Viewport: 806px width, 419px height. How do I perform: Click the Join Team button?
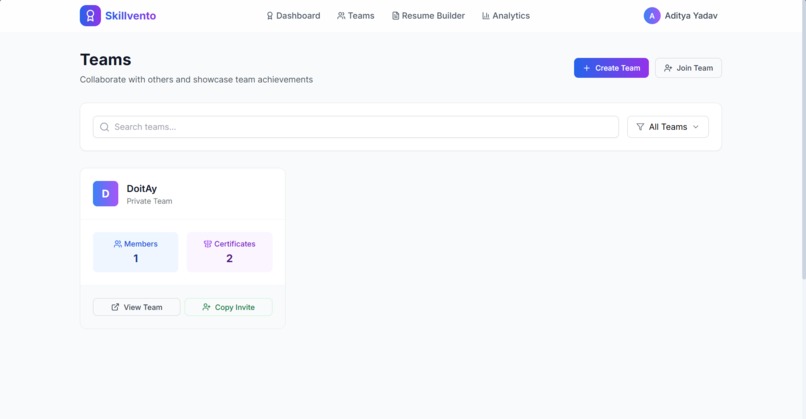pos(688,68)
